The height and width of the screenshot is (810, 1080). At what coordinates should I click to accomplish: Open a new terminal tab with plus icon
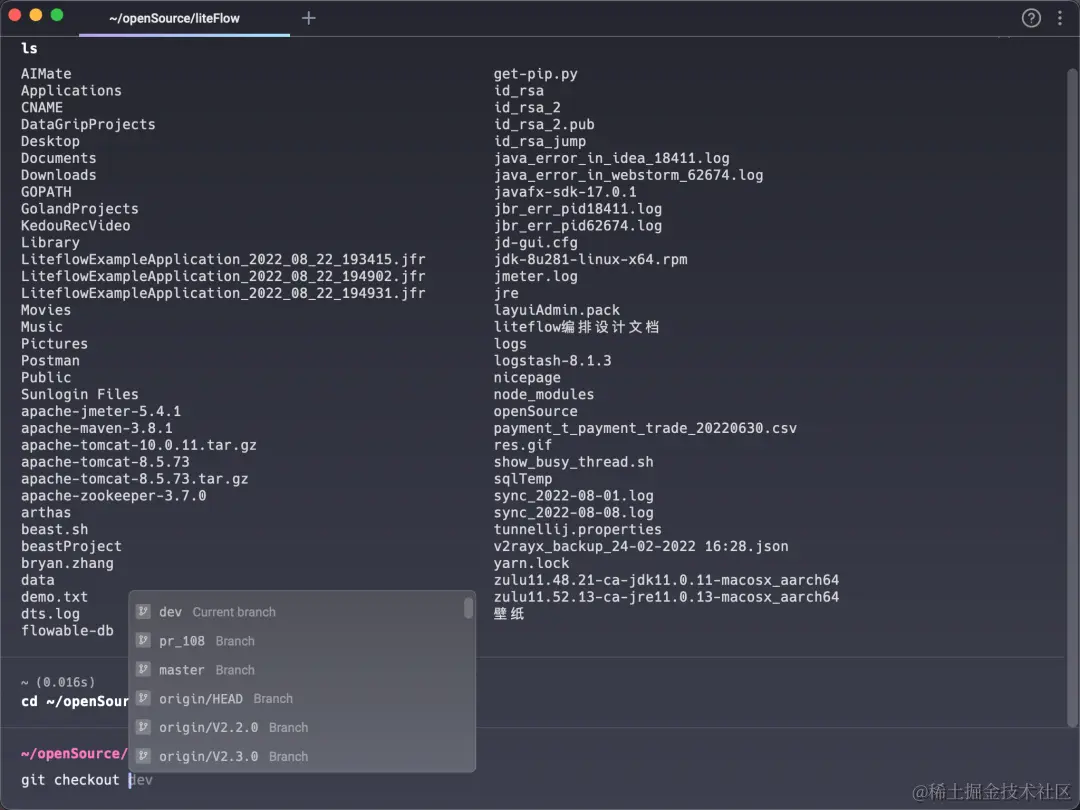coord(309,18)
